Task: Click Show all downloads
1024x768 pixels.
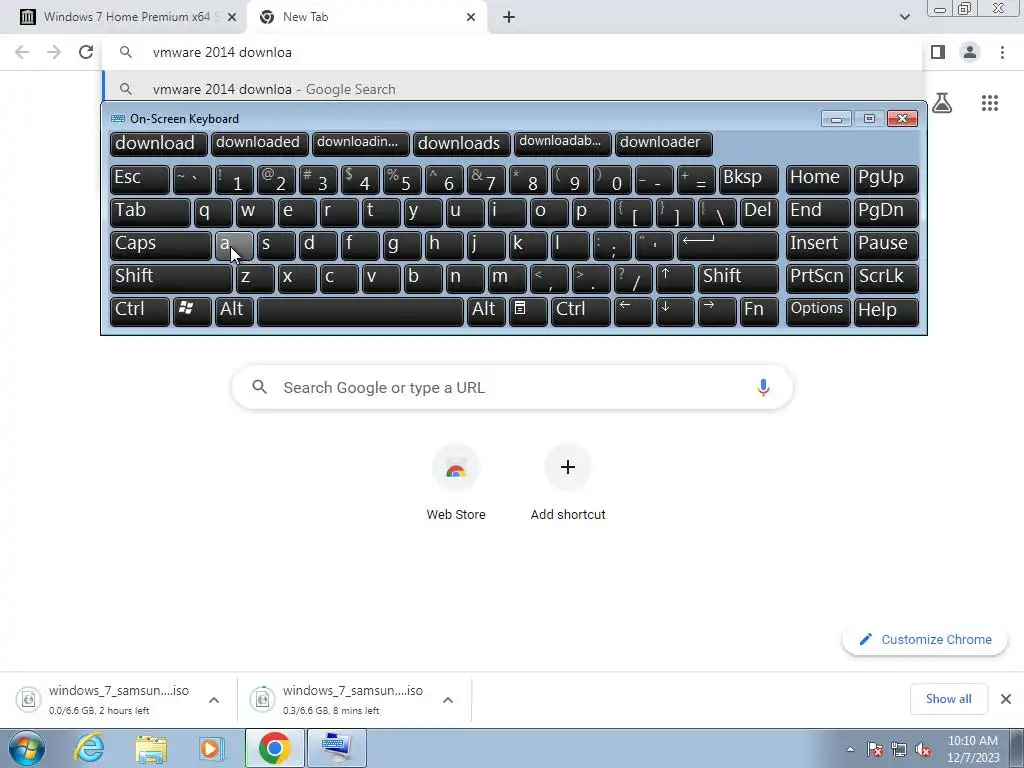Action: click(948, 699)
